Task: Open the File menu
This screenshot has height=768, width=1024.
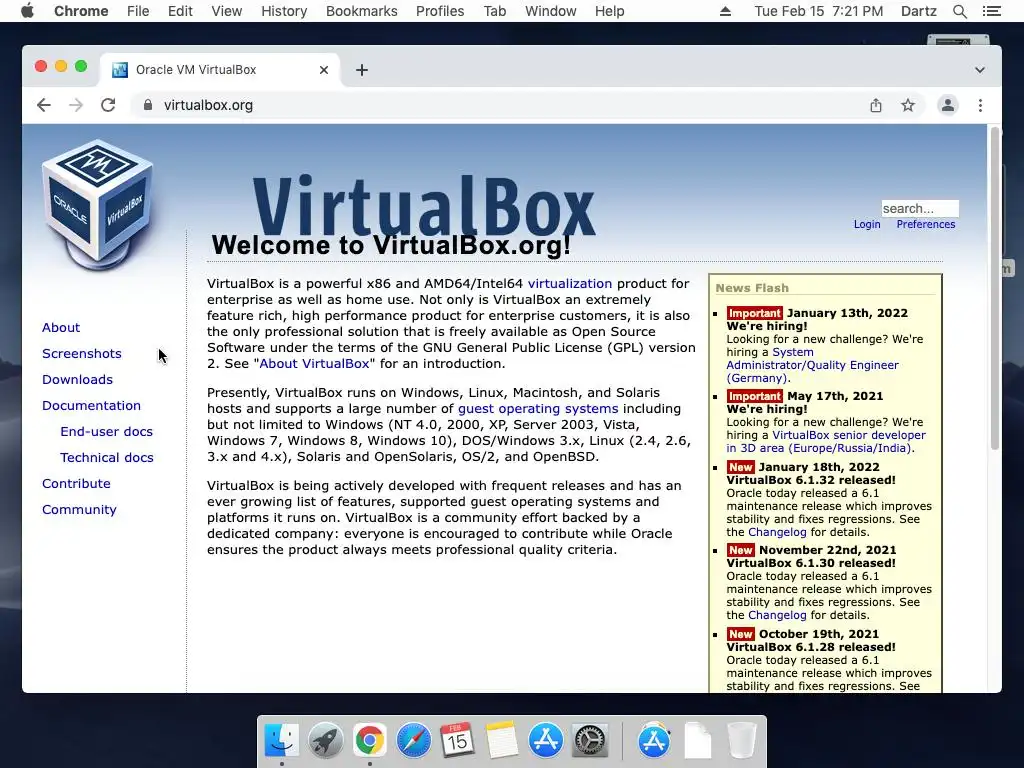Action: (x=138, y=11)
